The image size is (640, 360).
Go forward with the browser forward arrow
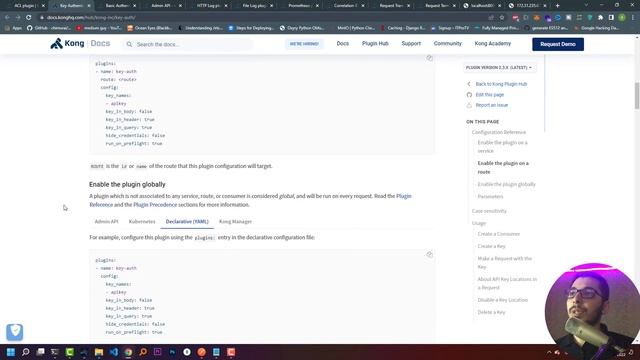[18, 18]
